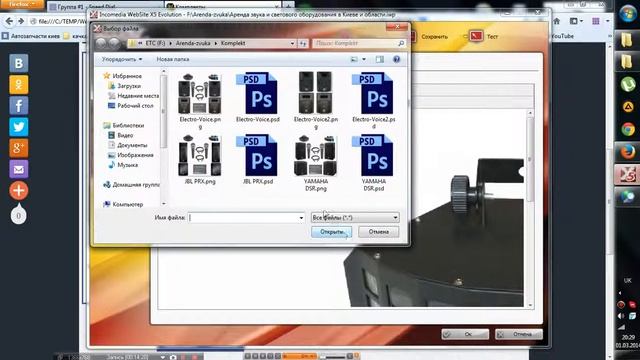This screenshot has width=640, height=360.
Task: Click Сохранить in WebSite X5 toolbar
Action: click(x=429, y=36)
